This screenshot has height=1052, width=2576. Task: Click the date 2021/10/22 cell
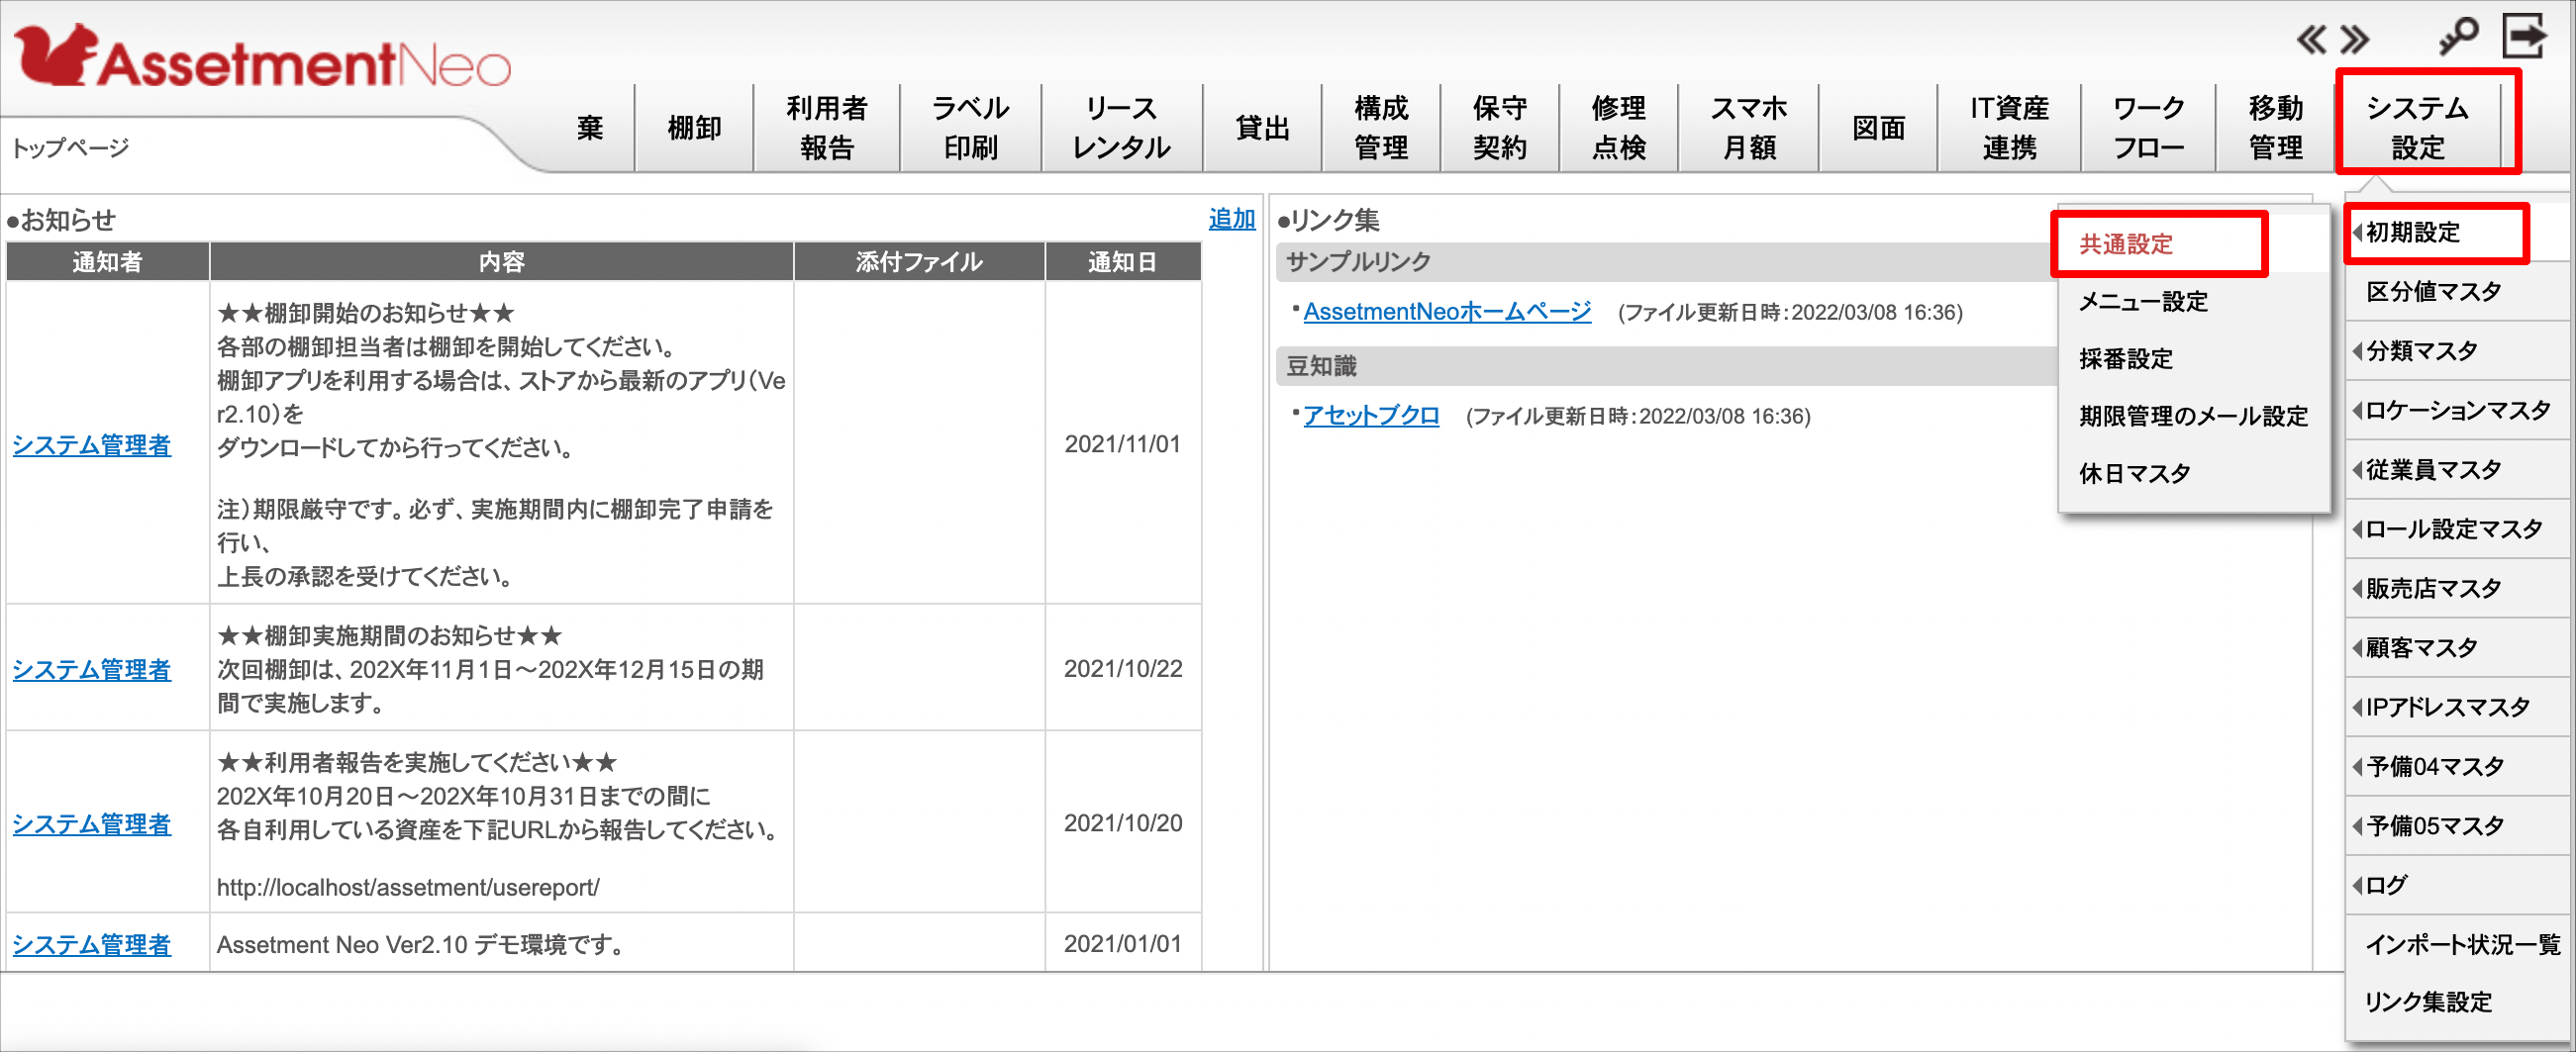(x=1122, y=668)
